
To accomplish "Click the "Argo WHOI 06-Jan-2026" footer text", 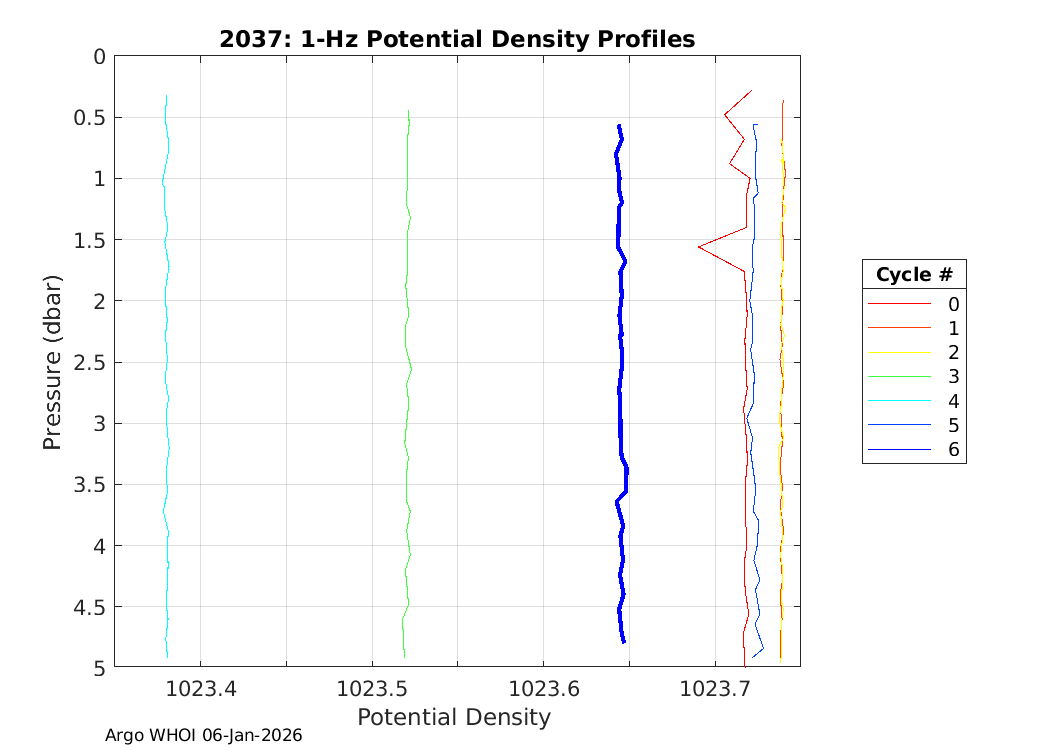I will (204, 735).
